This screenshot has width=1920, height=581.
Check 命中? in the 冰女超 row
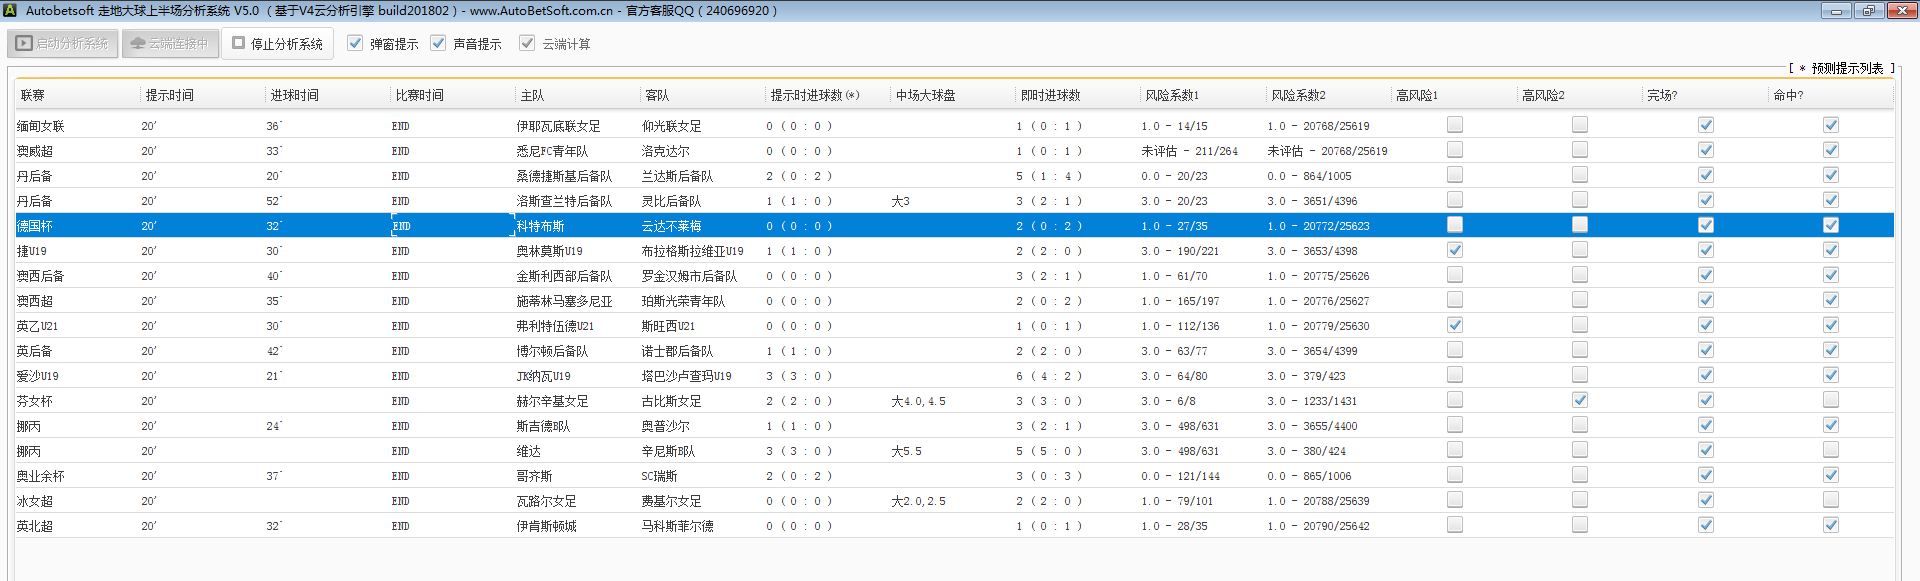tap(1830, 500)
